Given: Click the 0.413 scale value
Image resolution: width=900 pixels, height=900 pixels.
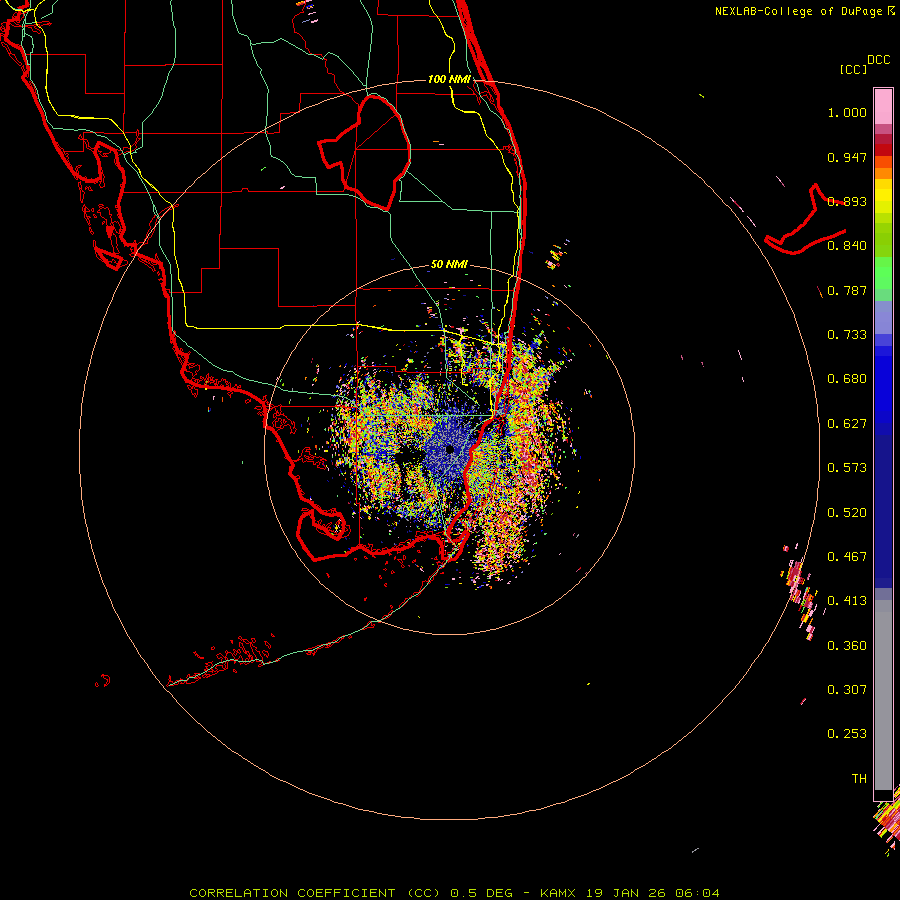Looking at the screenshot, I should pos(847,601).
